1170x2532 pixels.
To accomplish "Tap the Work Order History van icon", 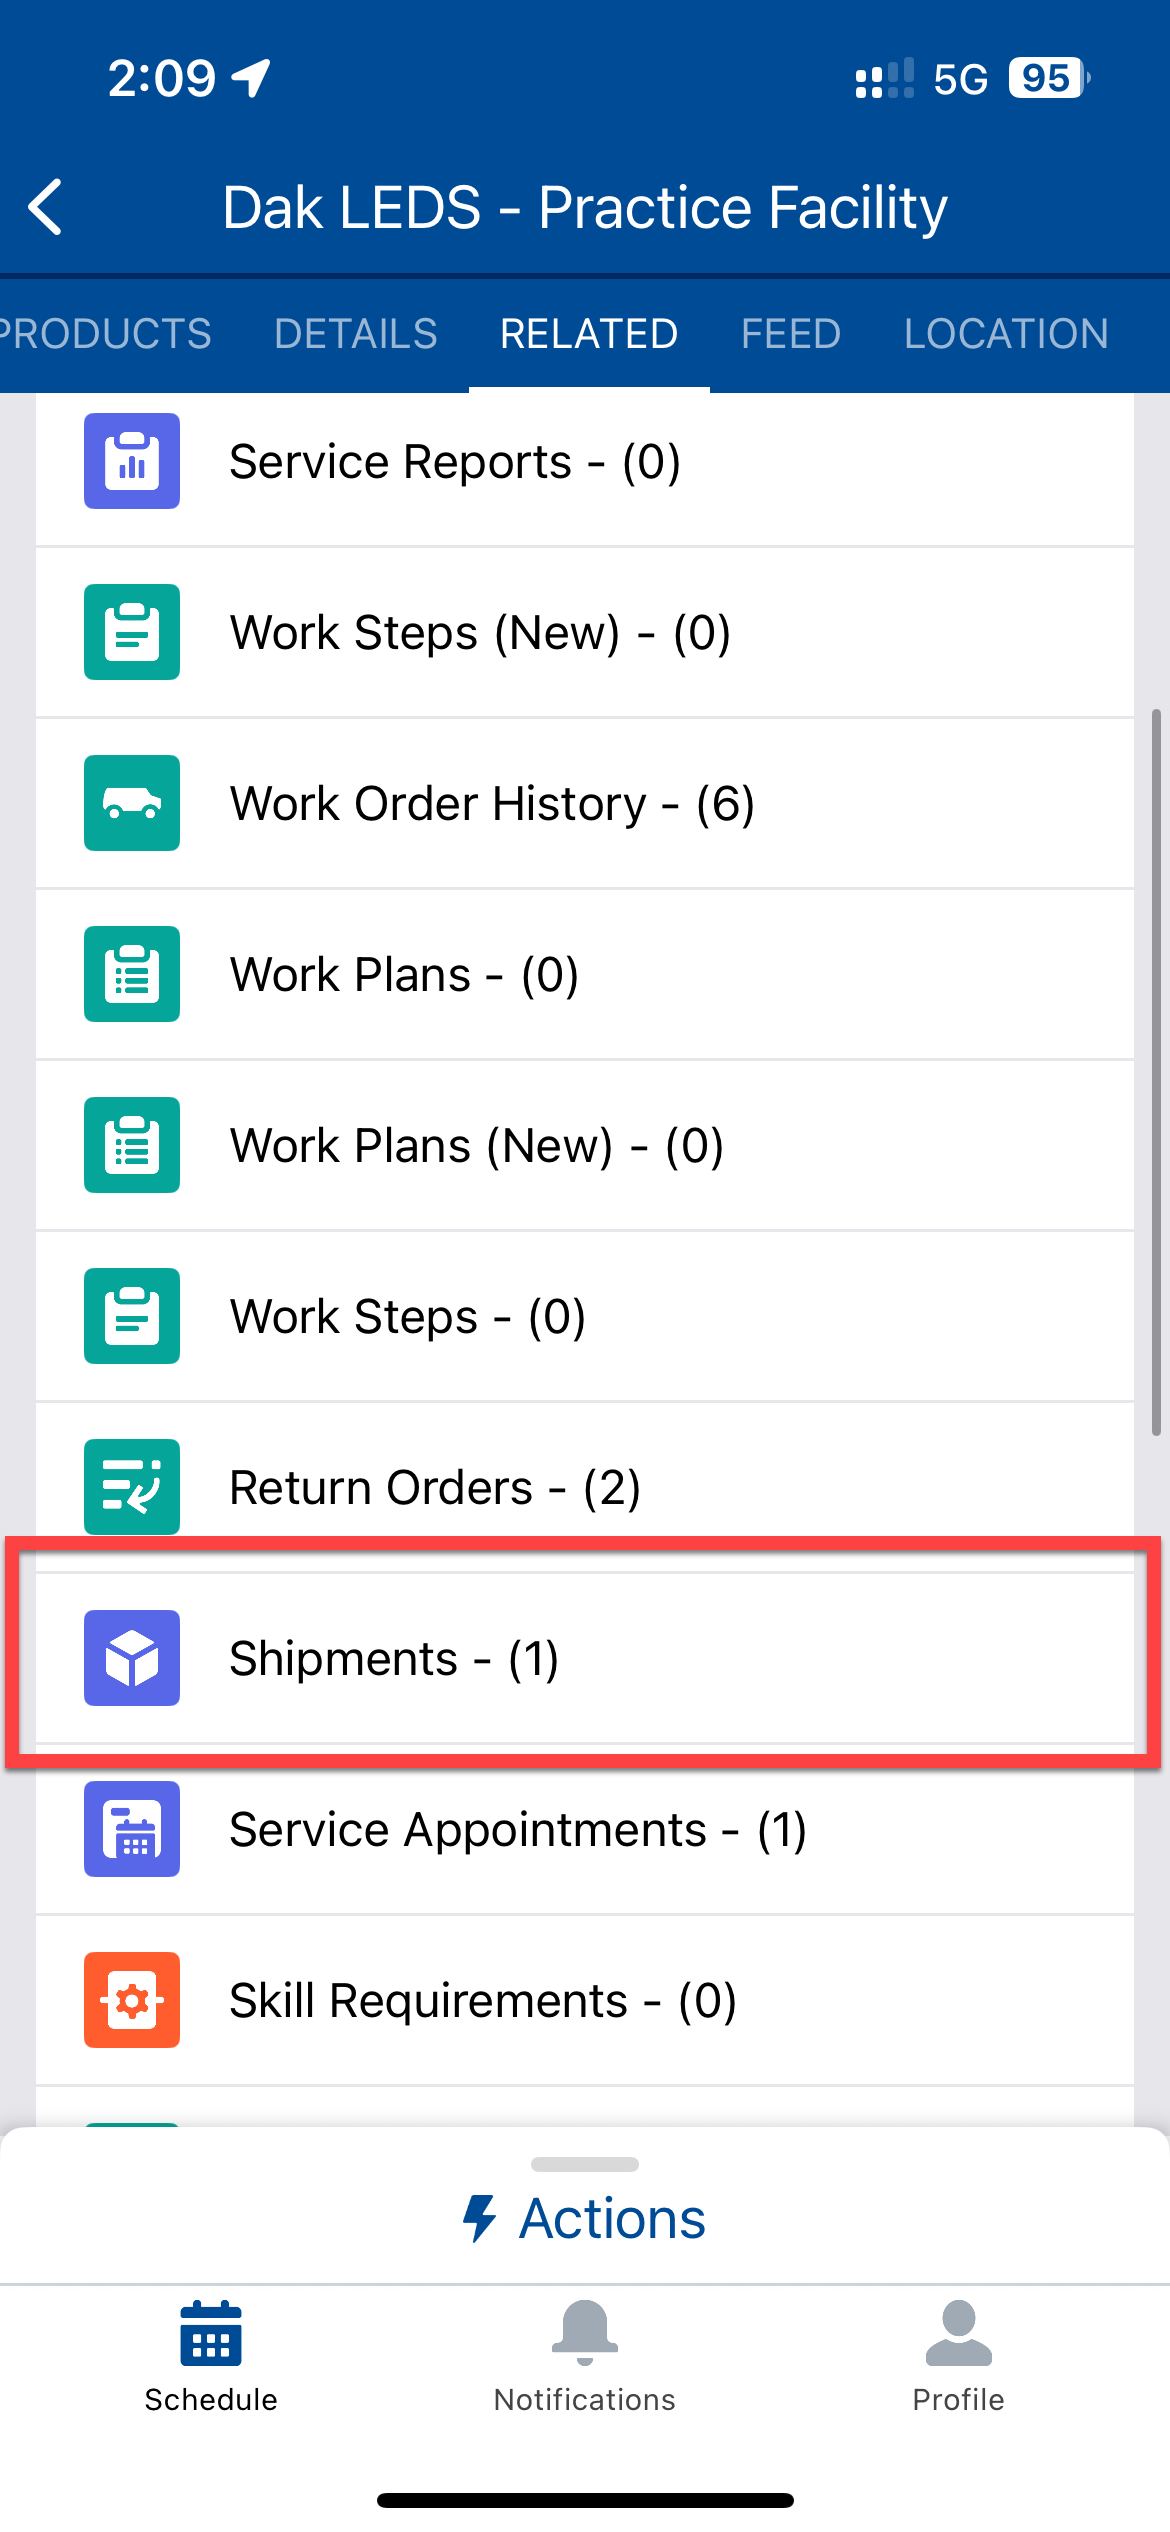I will pyautogui.click(x=132, y=803).
